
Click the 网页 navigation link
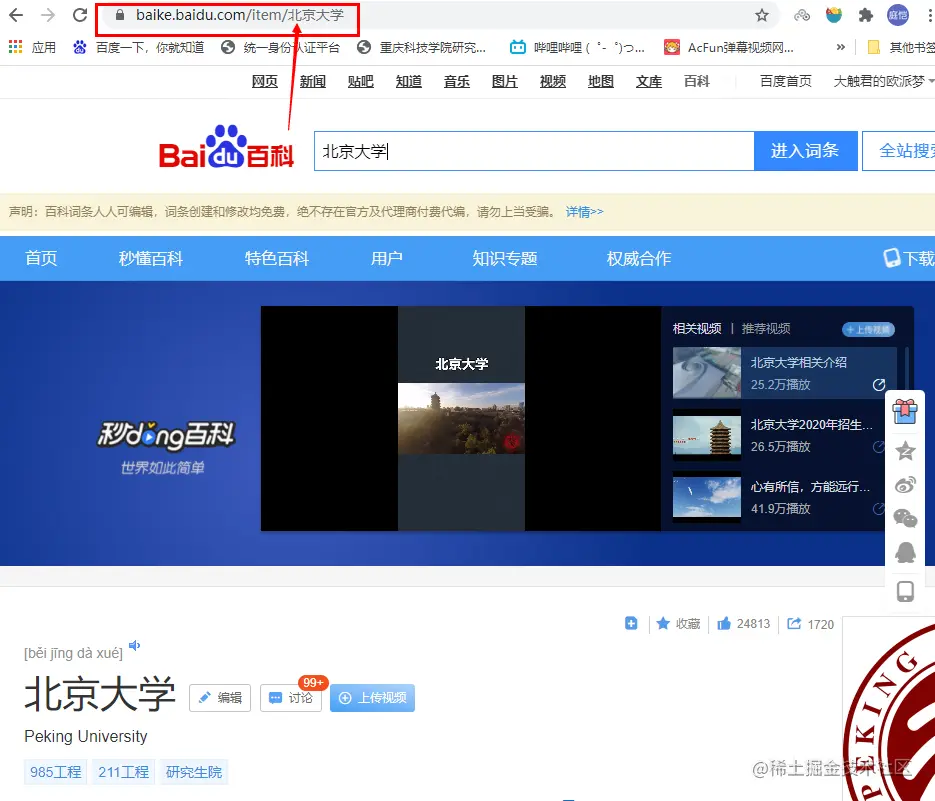pos(264,81)
